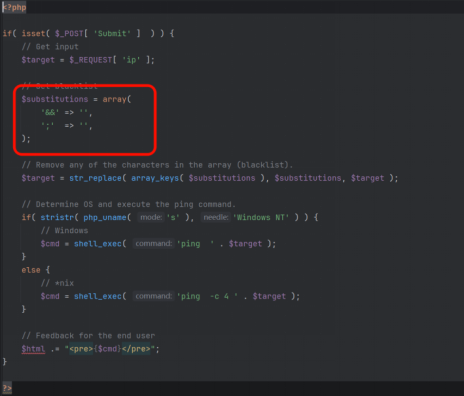
Task: Click $target at end of str_replace line
Action: (367, 178)
